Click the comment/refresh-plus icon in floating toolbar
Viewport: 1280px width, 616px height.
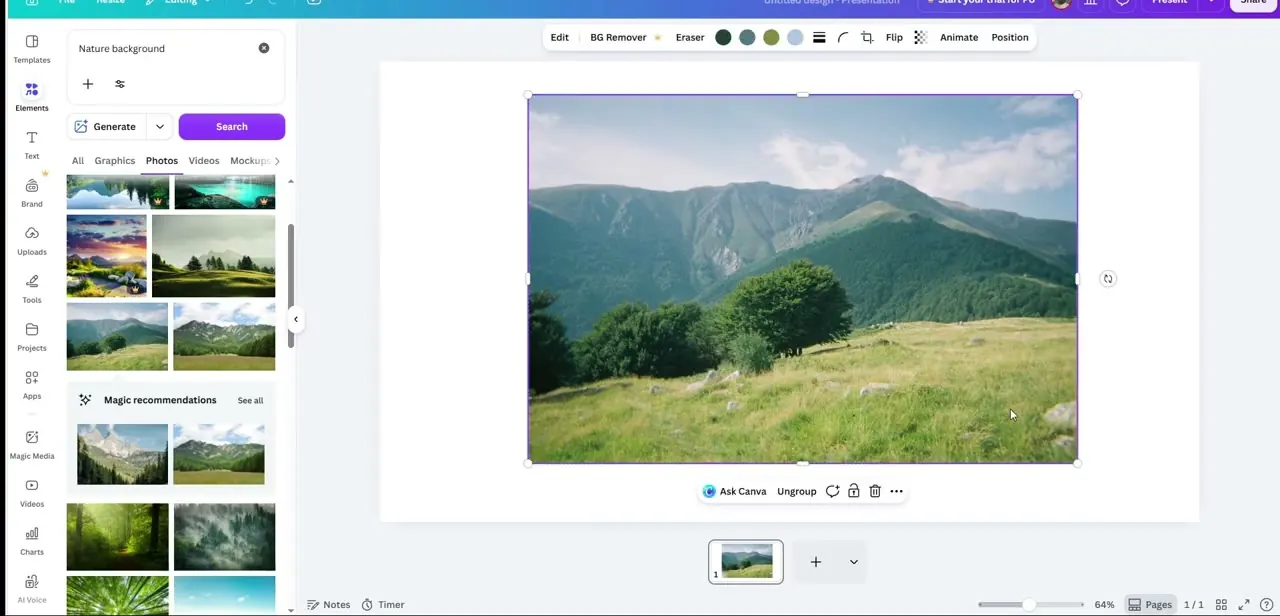tap(832, 492)
